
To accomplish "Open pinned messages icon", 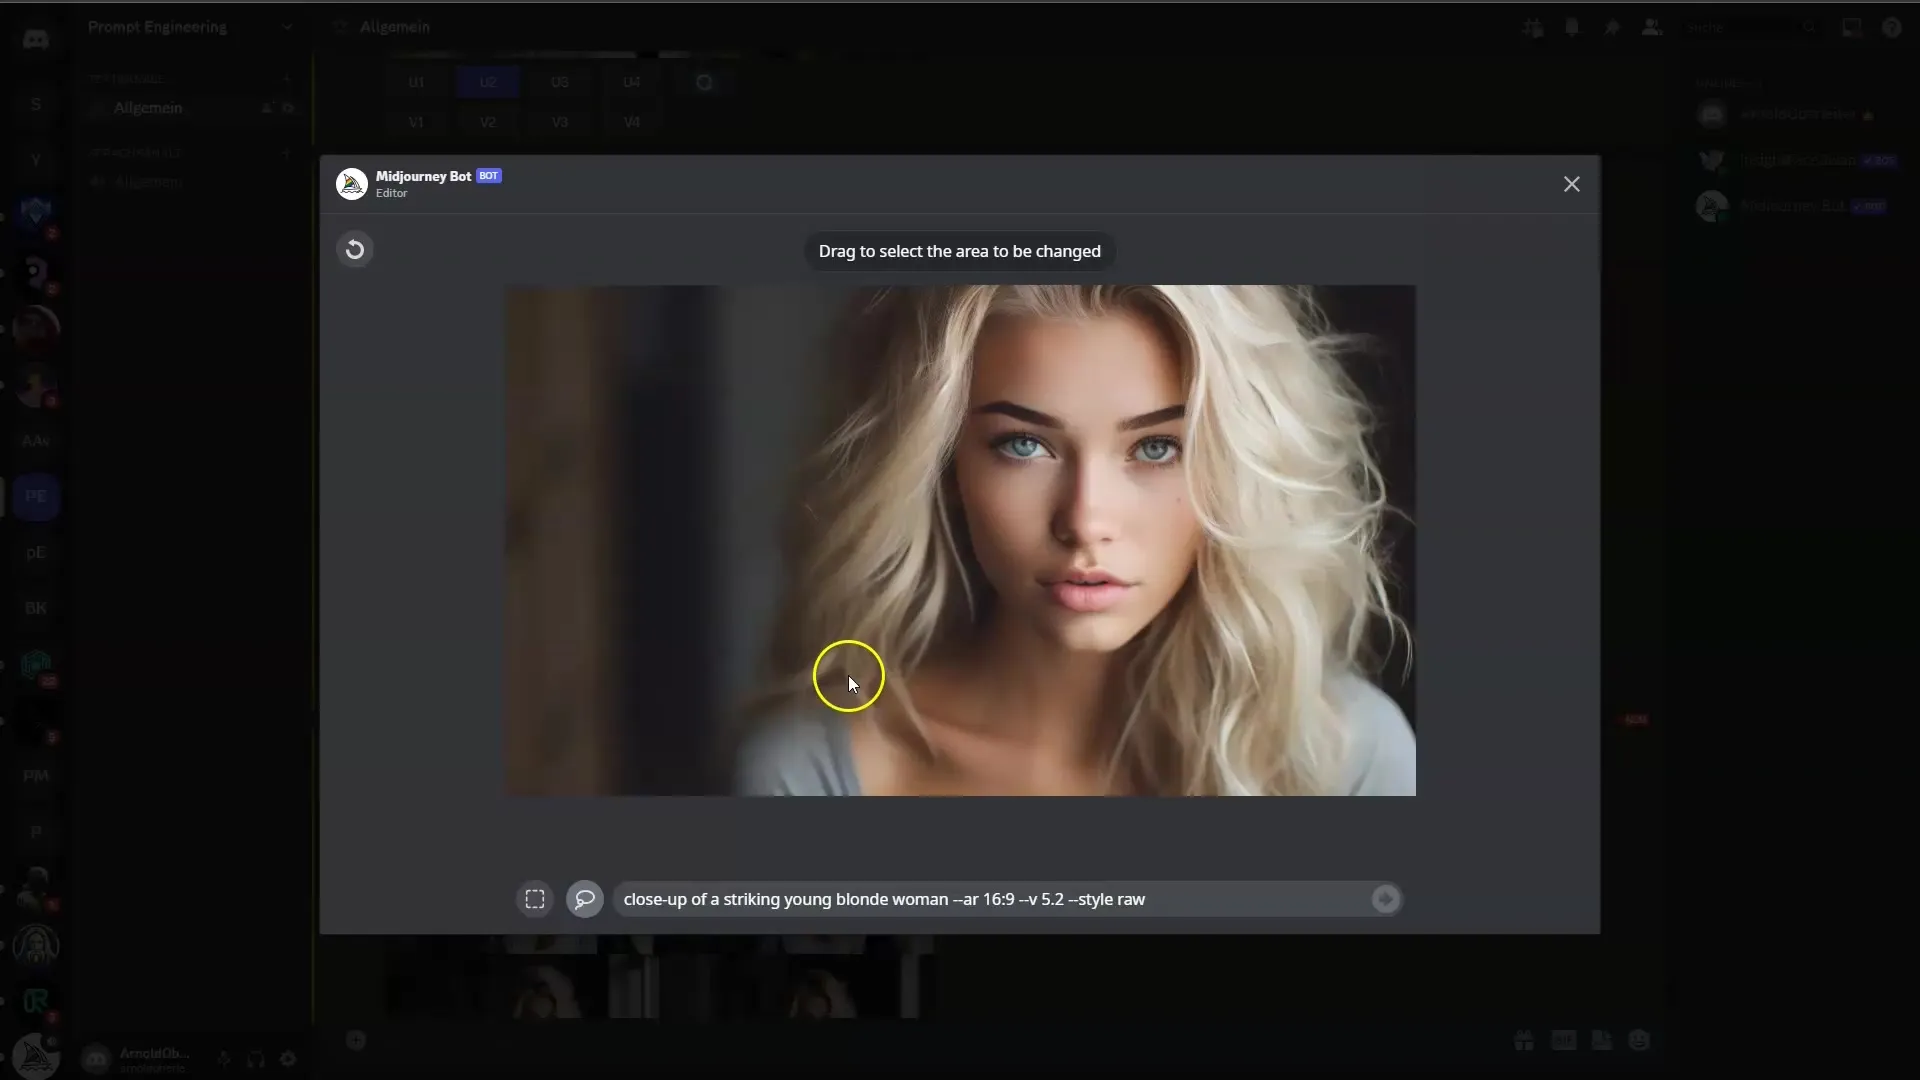I will click(1612, 28).
